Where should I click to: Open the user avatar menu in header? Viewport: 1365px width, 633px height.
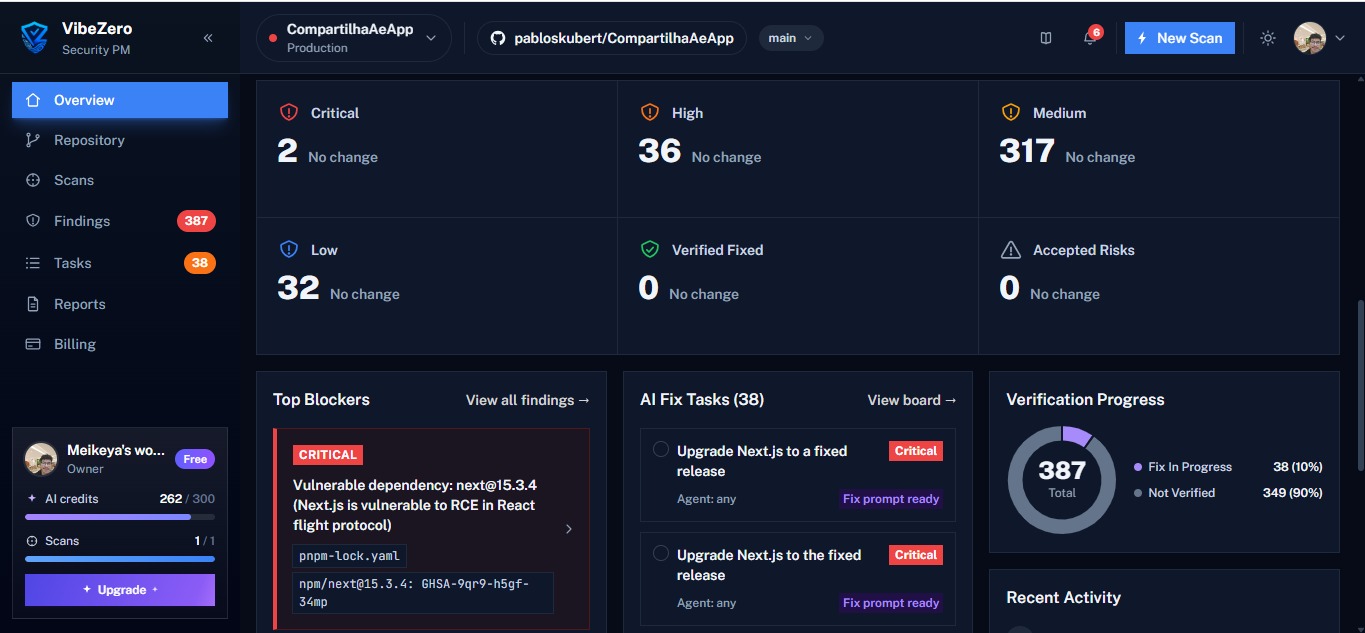click(x=1310, y=38)
